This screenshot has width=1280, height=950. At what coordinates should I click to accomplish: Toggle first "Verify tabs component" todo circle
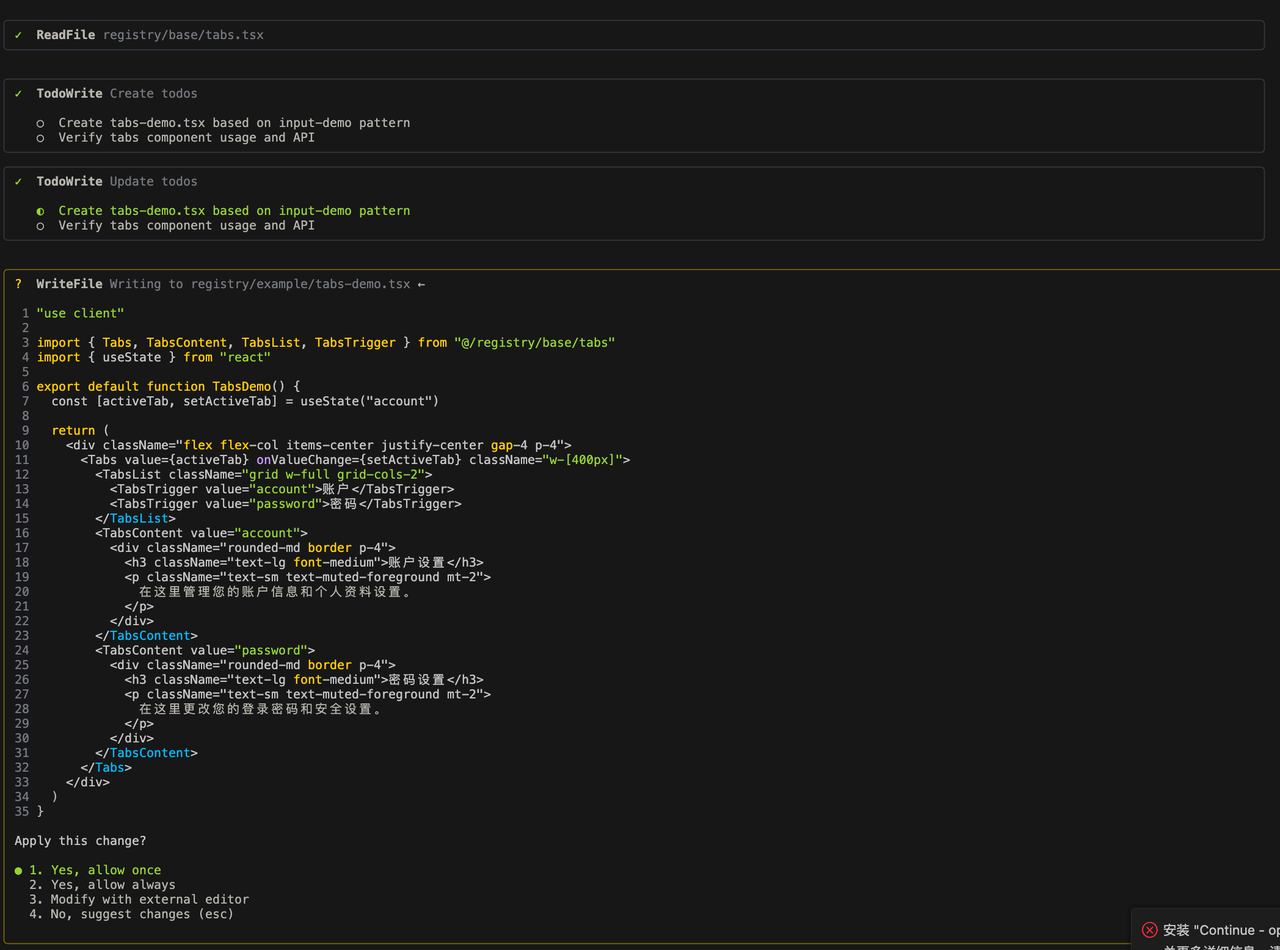tap(40, 138)
